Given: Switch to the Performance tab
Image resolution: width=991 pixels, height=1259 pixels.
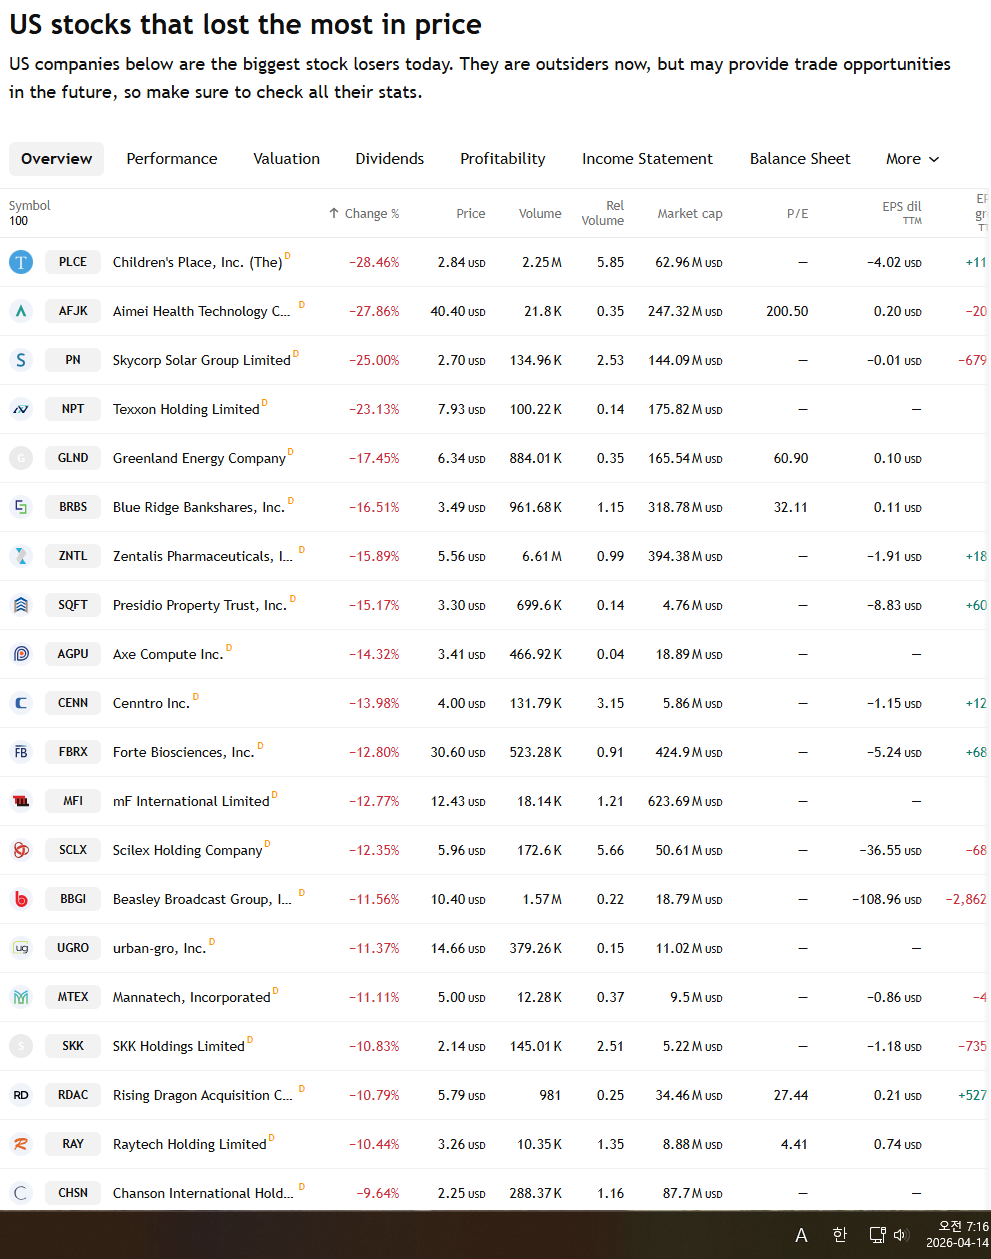Looking at the screenshot, I should tap(172, 159).
